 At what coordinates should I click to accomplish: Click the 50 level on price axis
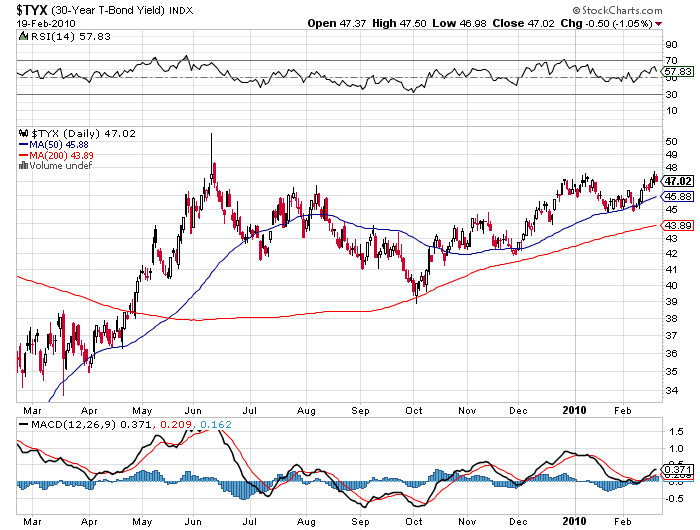pos(671,141)
